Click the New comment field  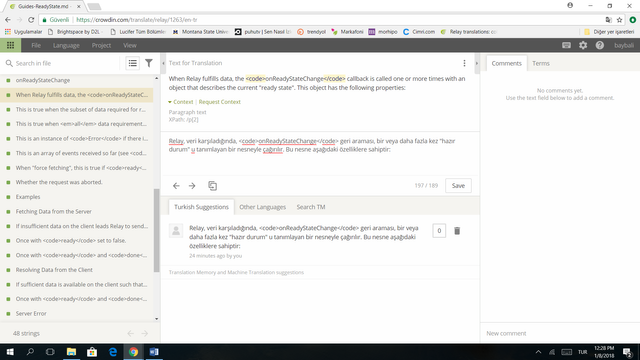[x=560, y=333]
